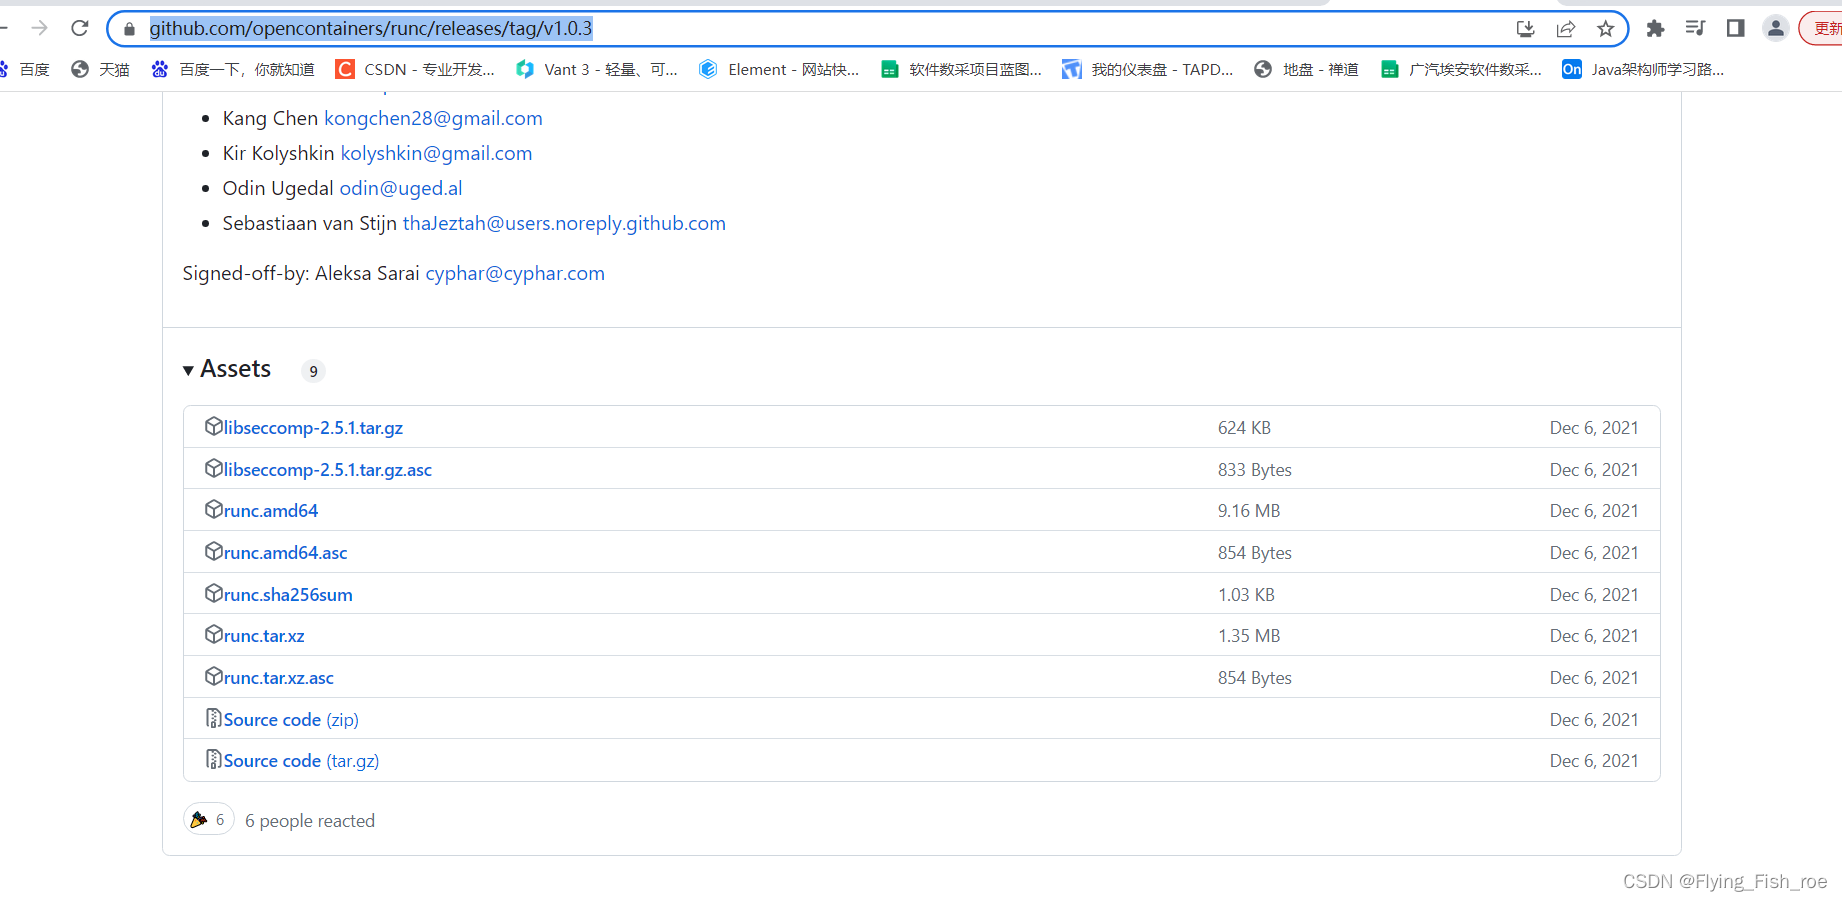Click the 更新 update button
Image resolution: width=1842 pixels, height=901 pixels.
[x=1824, y=28]
